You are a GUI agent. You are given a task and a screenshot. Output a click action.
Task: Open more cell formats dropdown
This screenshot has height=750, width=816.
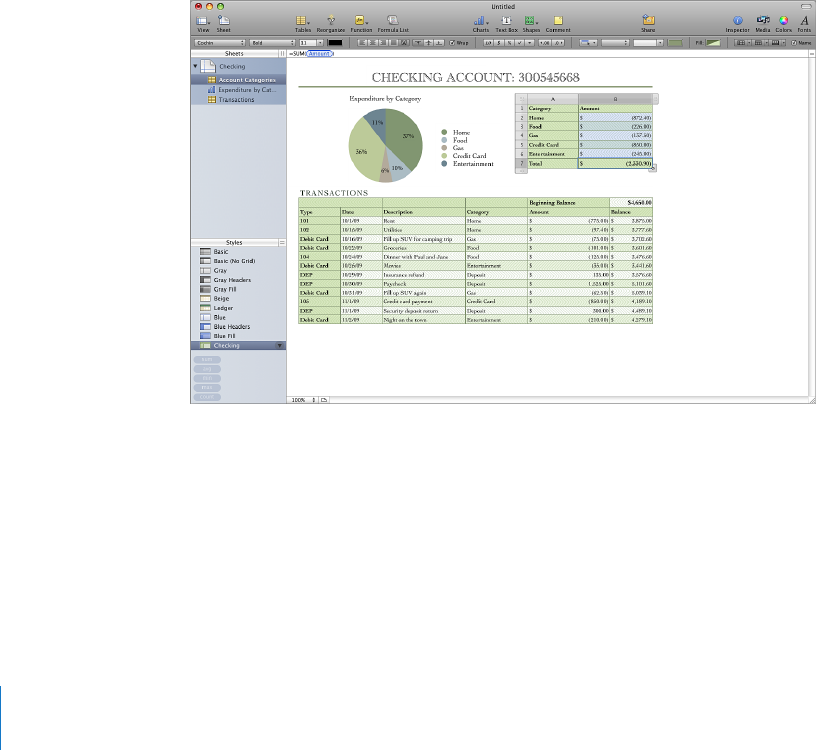530,43
